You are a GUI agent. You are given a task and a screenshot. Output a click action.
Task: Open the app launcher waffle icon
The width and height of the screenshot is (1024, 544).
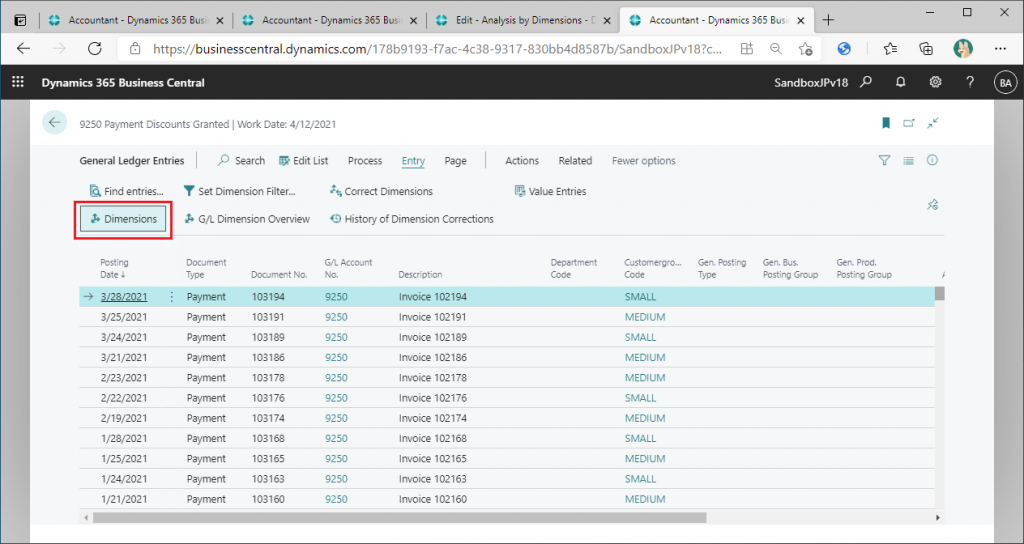[18, 82]
